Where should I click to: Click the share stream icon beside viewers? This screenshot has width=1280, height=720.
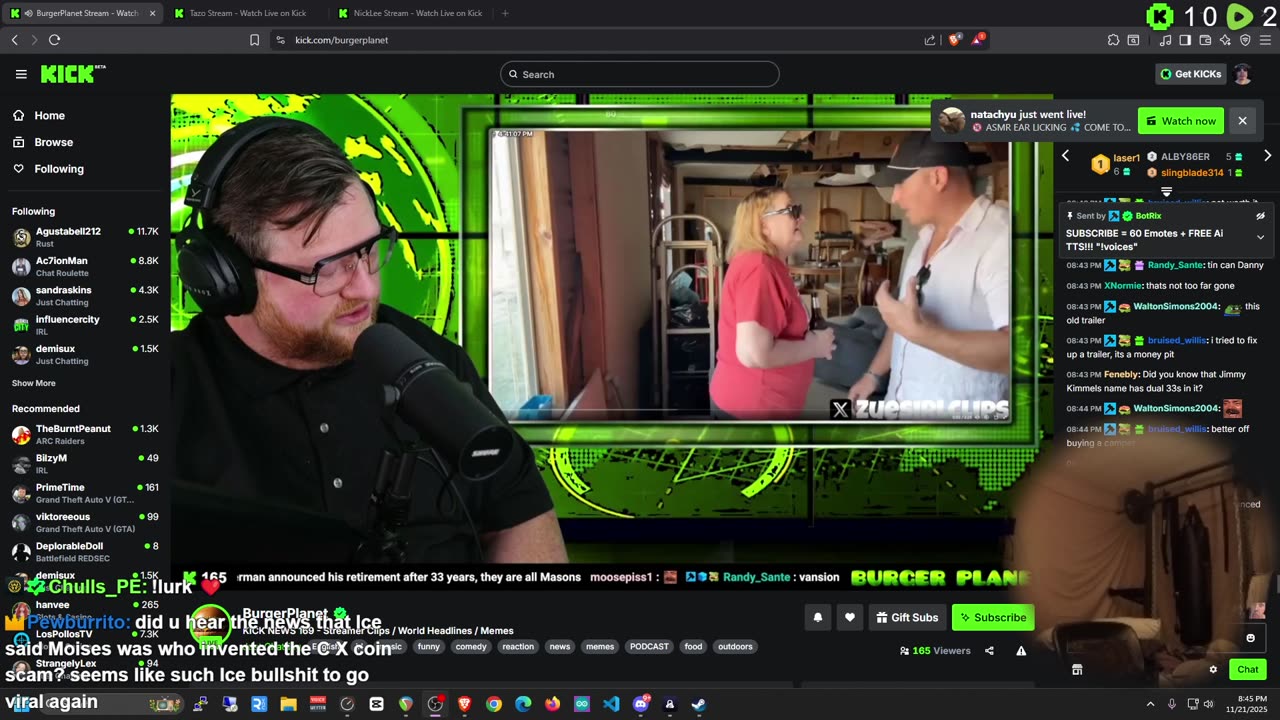pyautogui.click(x=989, y=650)
